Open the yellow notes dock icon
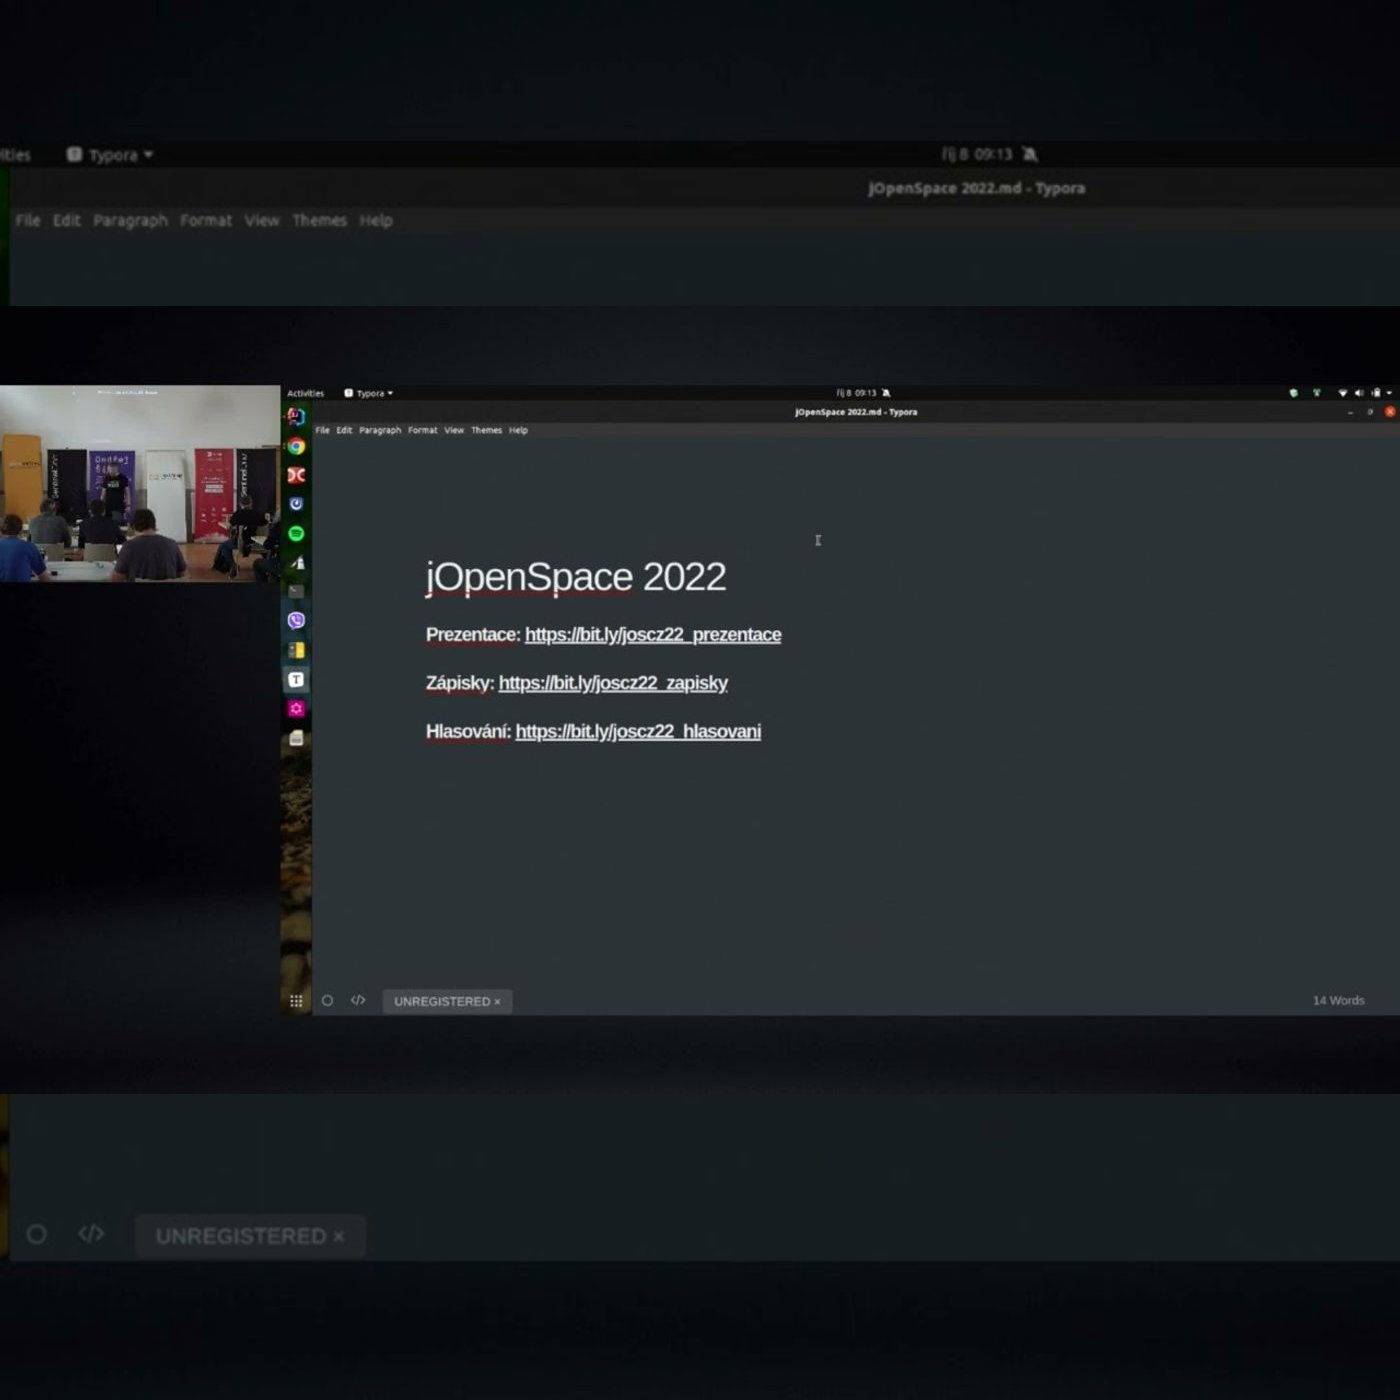Screen dimensions: 1400x1400 coord(296,650)
